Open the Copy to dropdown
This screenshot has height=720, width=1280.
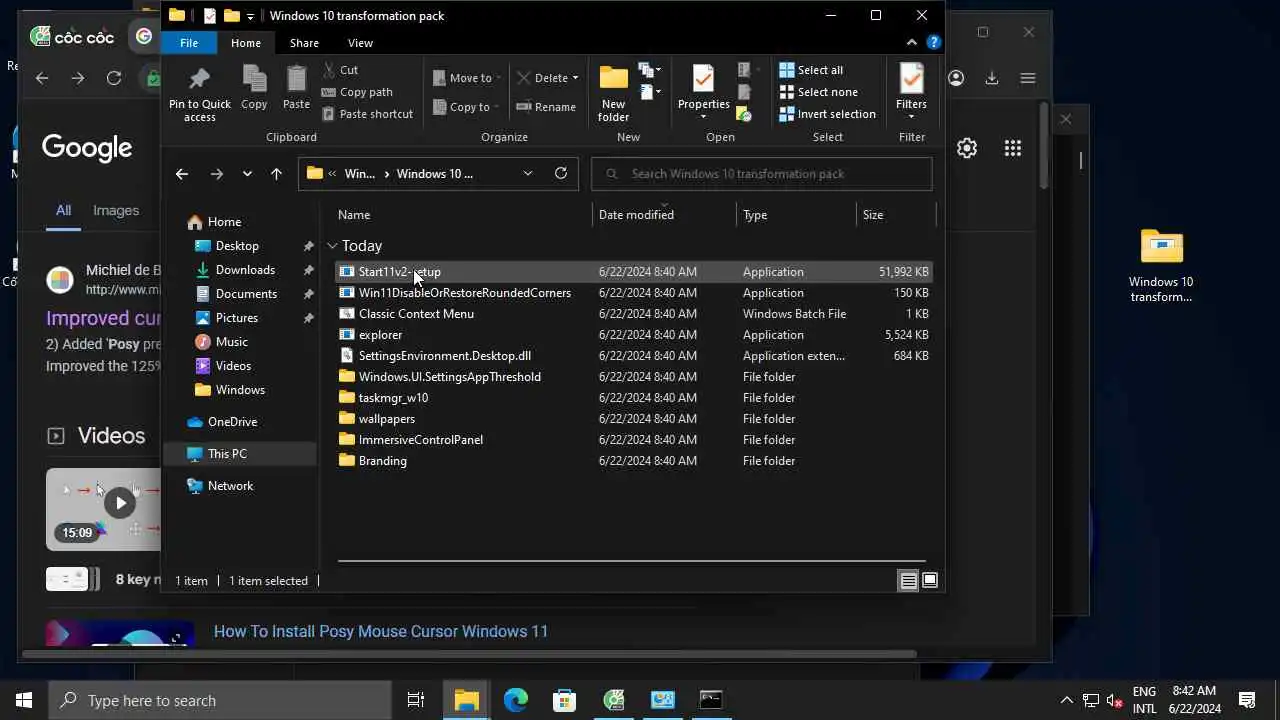click(x=467, y=107)
